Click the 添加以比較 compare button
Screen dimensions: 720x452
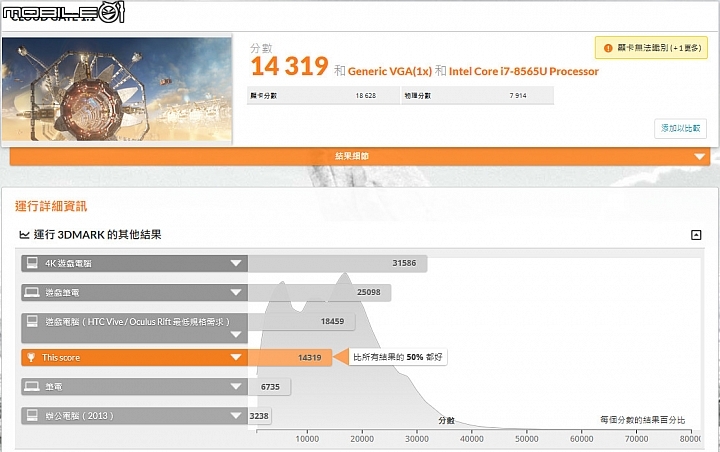tap(680, 128)
